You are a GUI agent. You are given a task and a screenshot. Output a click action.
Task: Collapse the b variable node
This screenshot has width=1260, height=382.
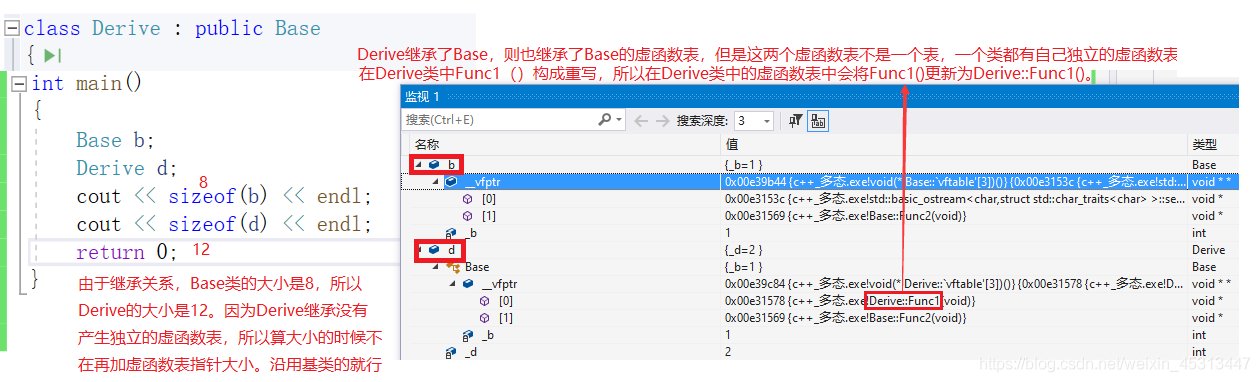pyautogui.click(x=419, y=164)
